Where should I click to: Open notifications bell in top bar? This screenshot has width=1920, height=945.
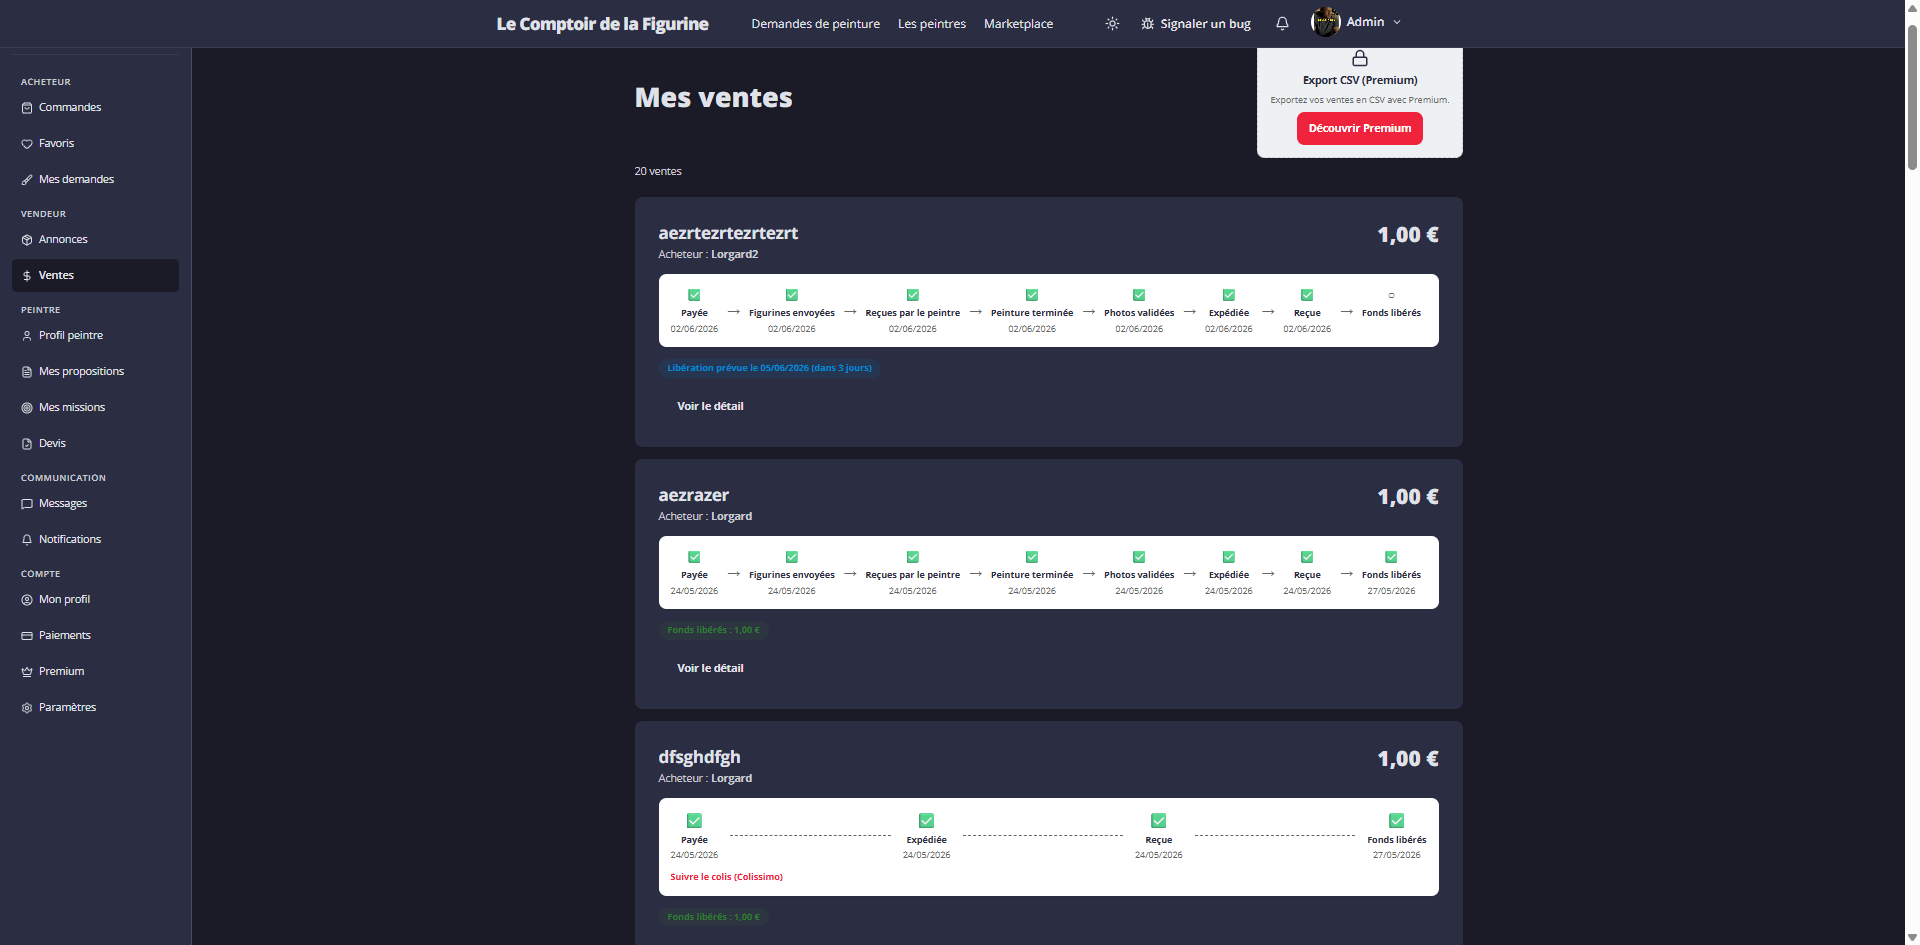coord(1282,23)
